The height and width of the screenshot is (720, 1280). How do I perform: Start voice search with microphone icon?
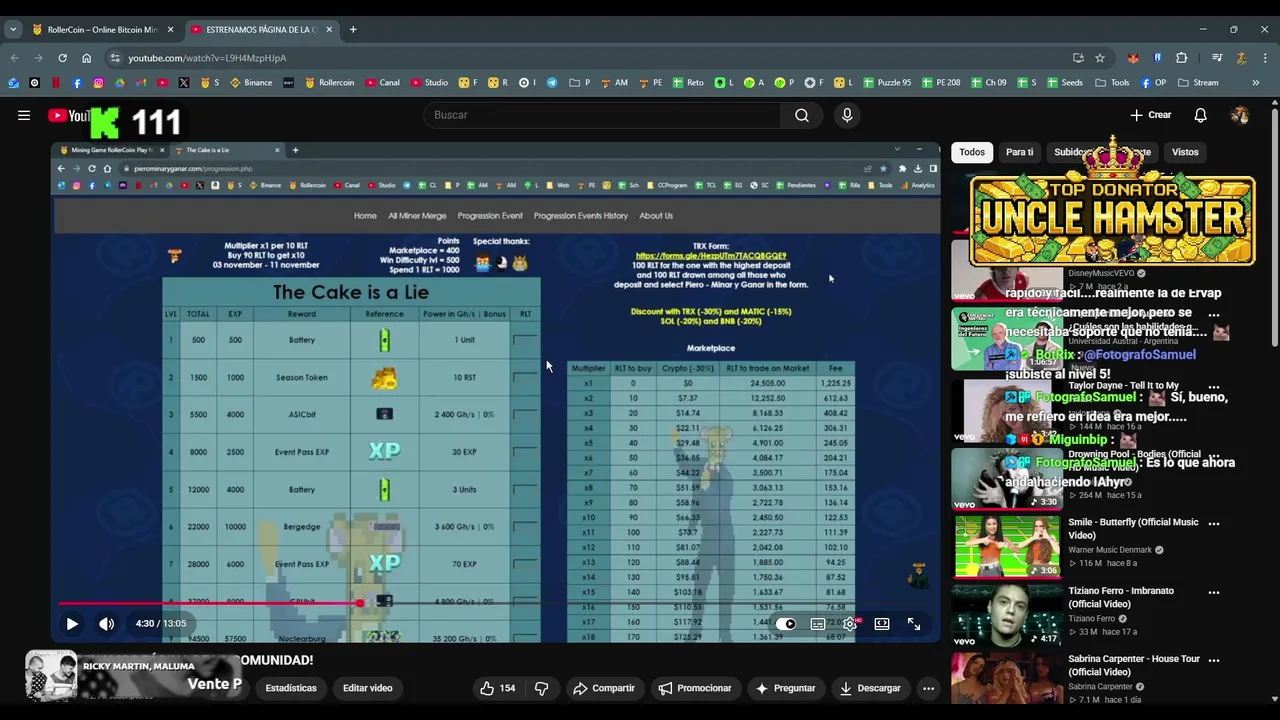point(847,115)
